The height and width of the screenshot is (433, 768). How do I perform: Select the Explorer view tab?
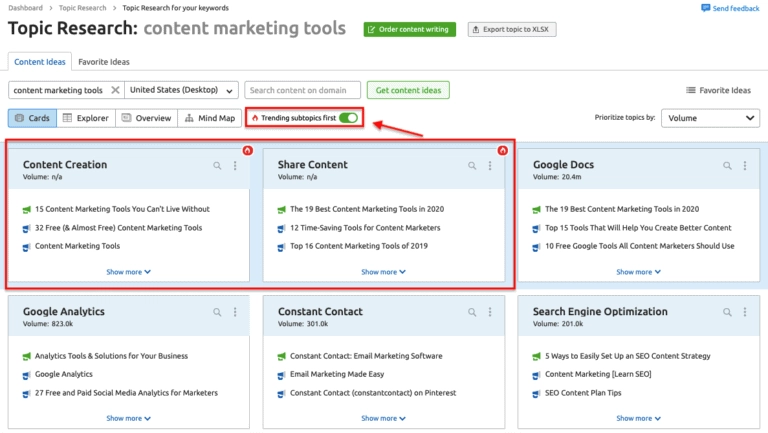point(85,118)
